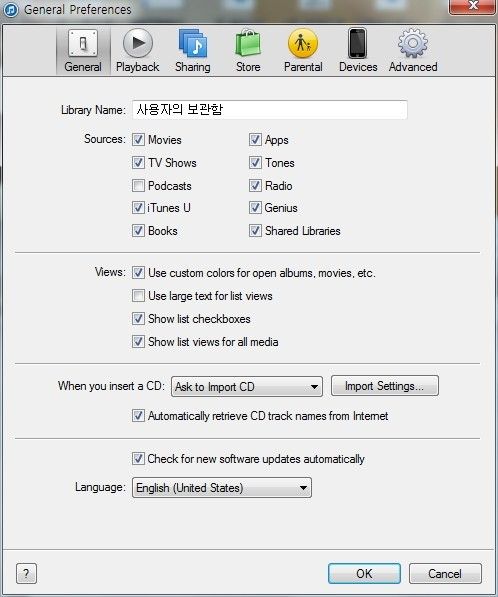This screenshot has width=498, height=597.
Task: Close the General Preferences window
Action: click(472, 6)
